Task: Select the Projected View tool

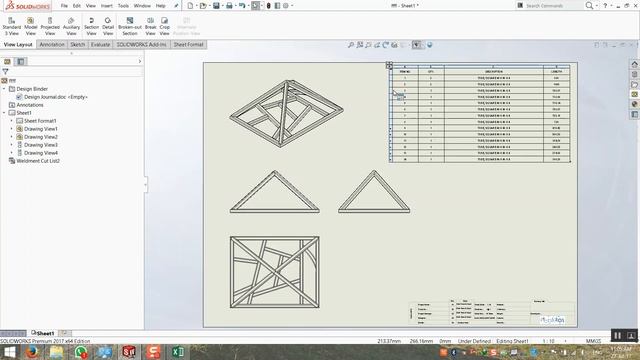Action: click(50, 26)
